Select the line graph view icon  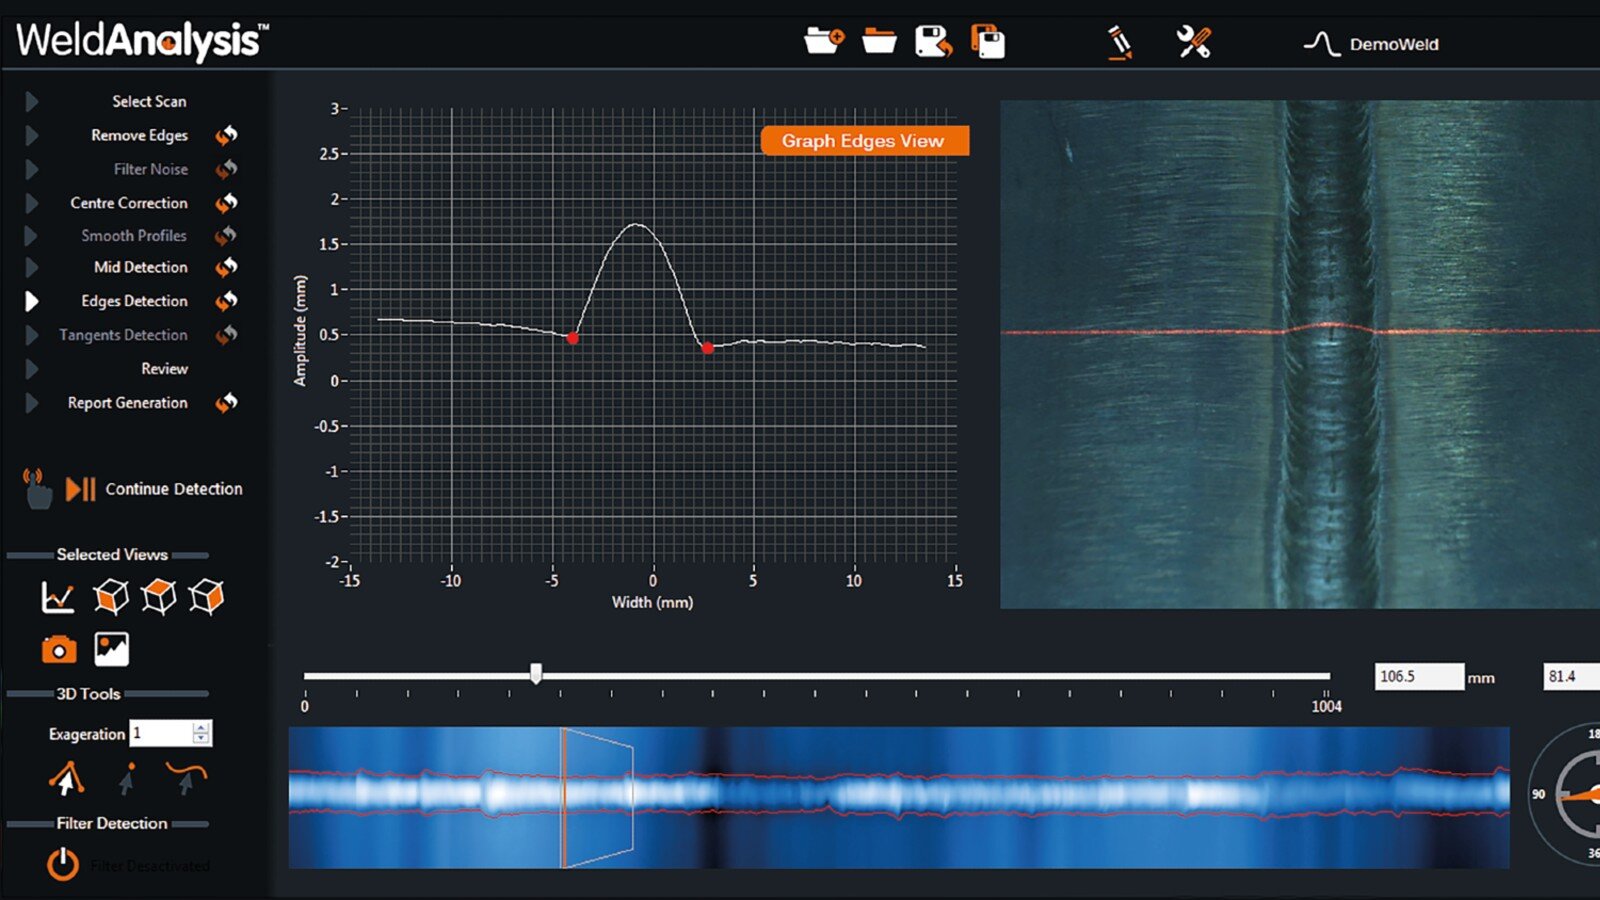[58, 597]
